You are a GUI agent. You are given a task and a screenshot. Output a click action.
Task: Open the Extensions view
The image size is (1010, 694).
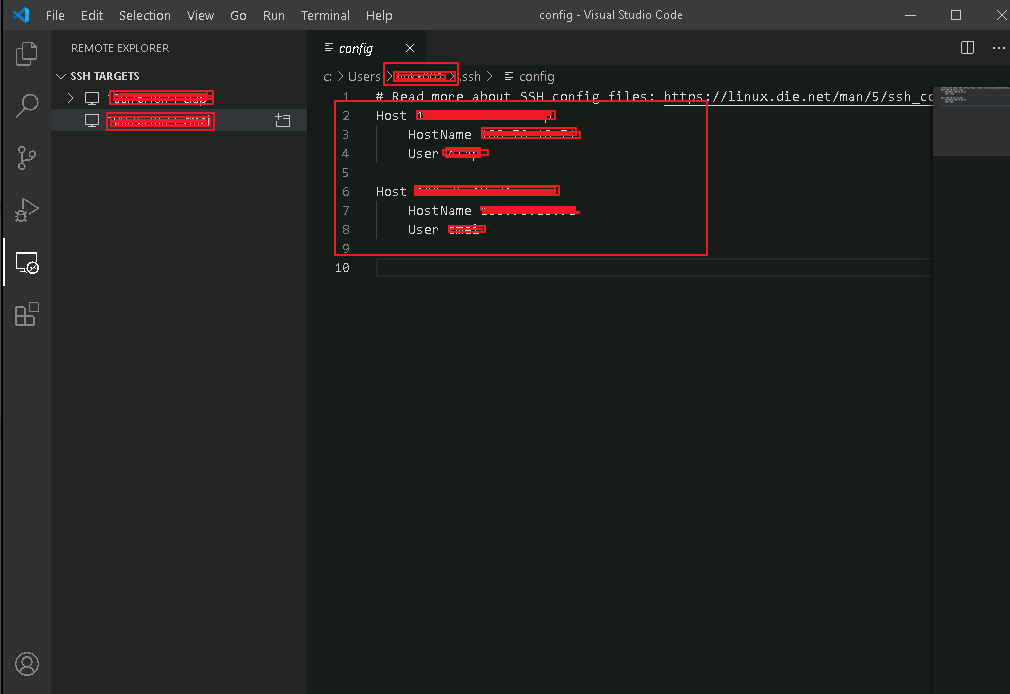tap(26, 314)
